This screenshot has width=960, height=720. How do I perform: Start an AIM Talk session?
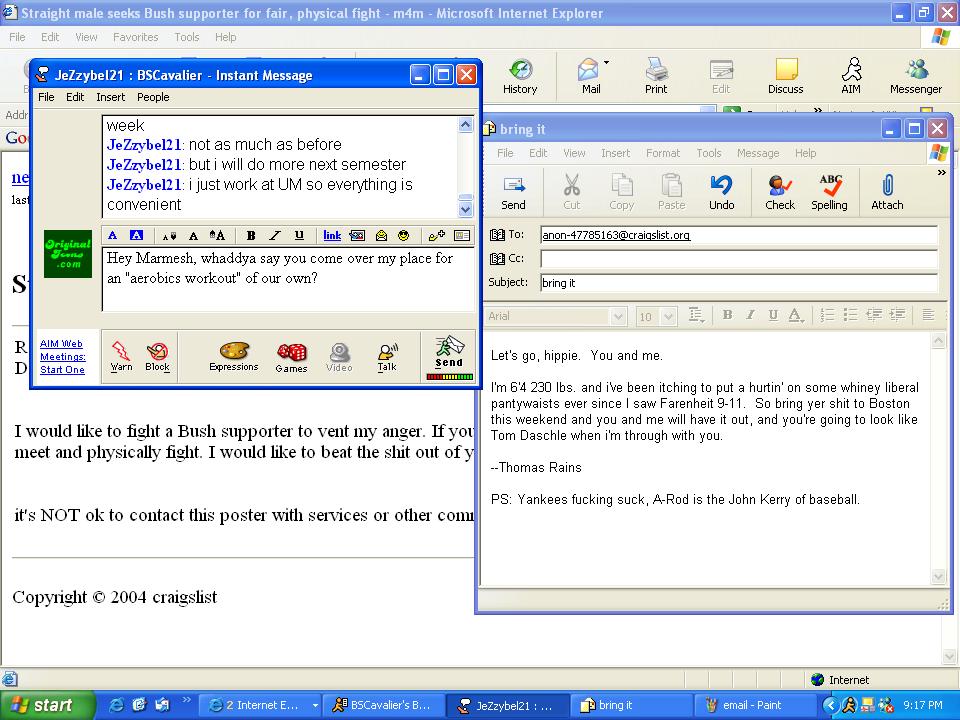pos(387,357)
